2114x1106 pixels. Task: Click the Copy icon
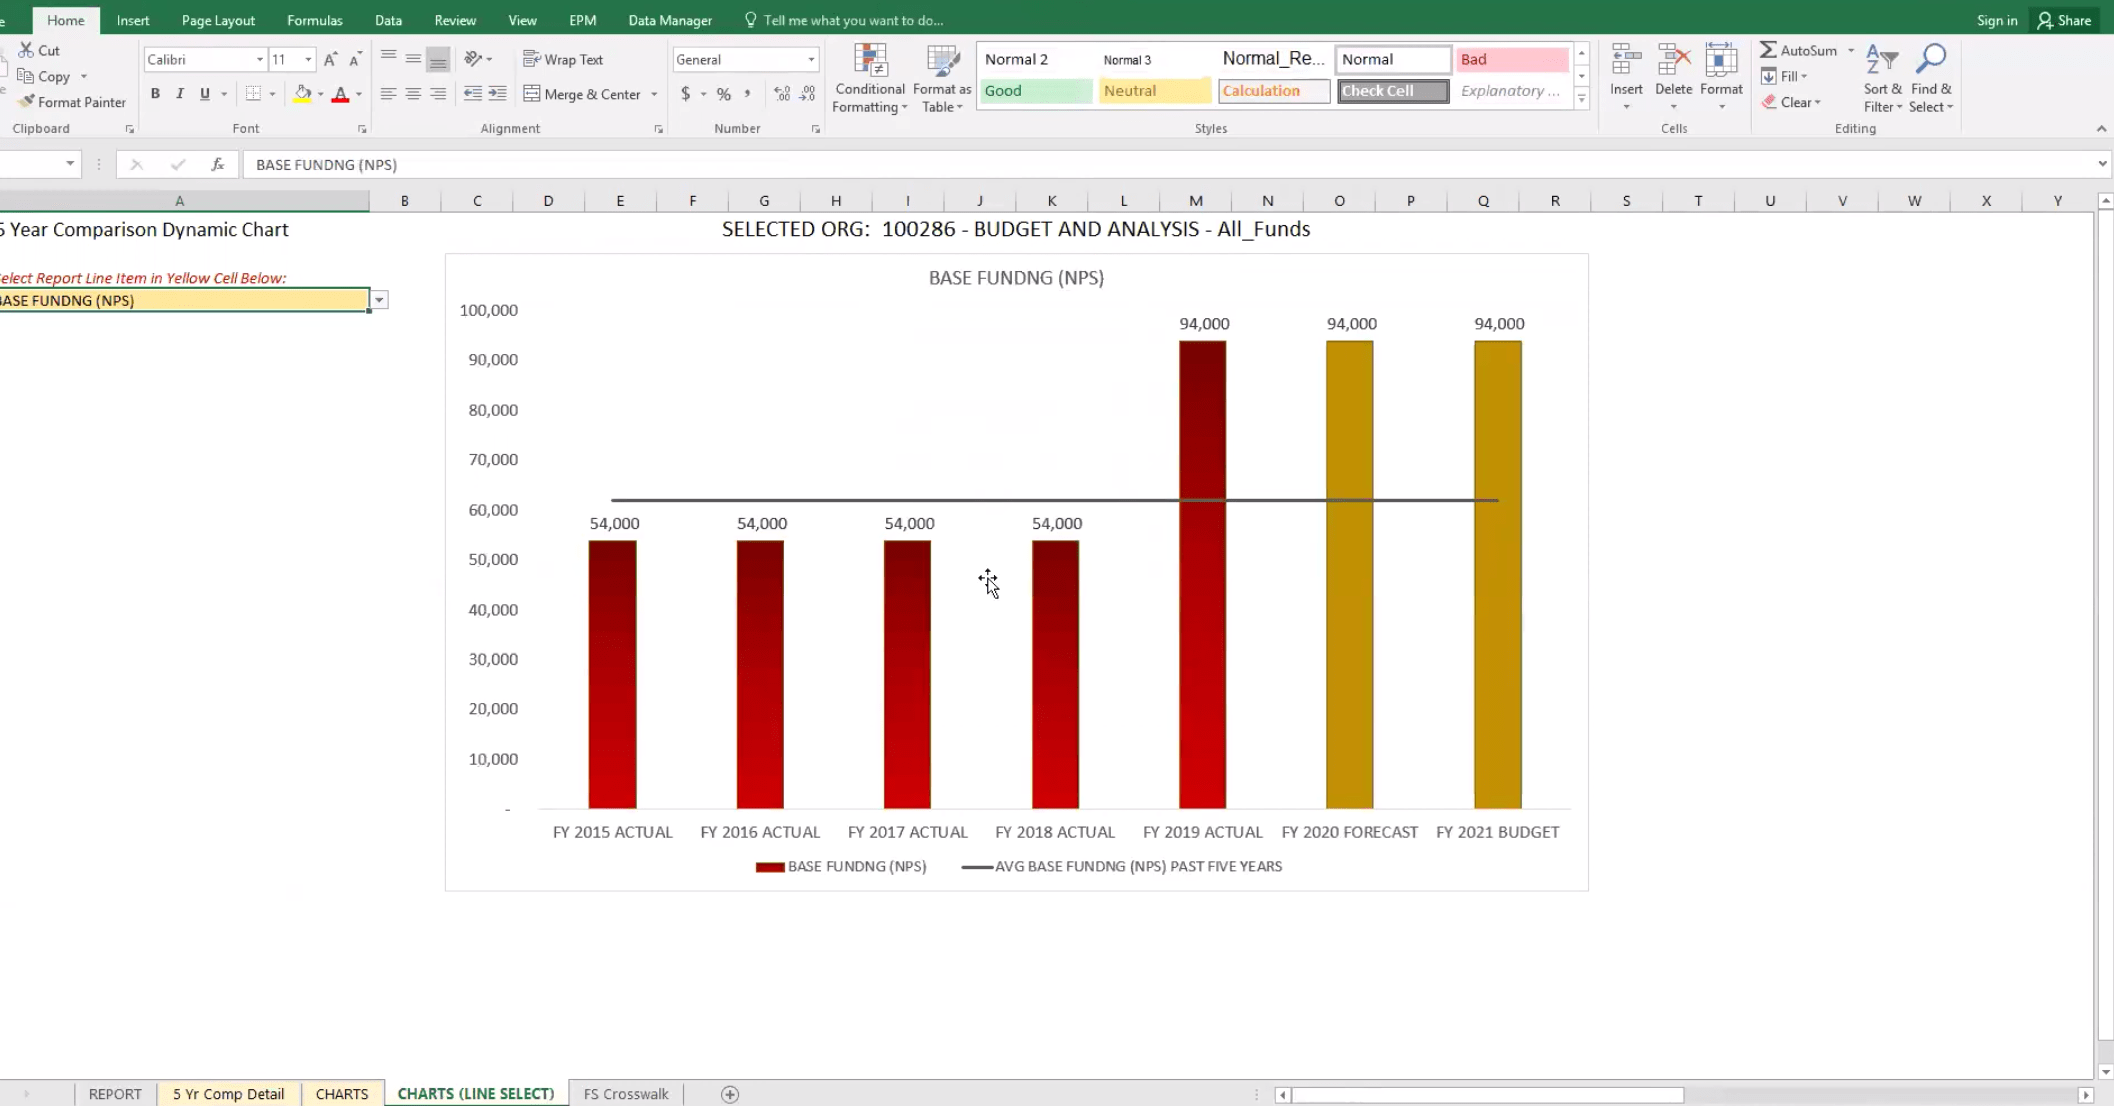click(26, 77)
